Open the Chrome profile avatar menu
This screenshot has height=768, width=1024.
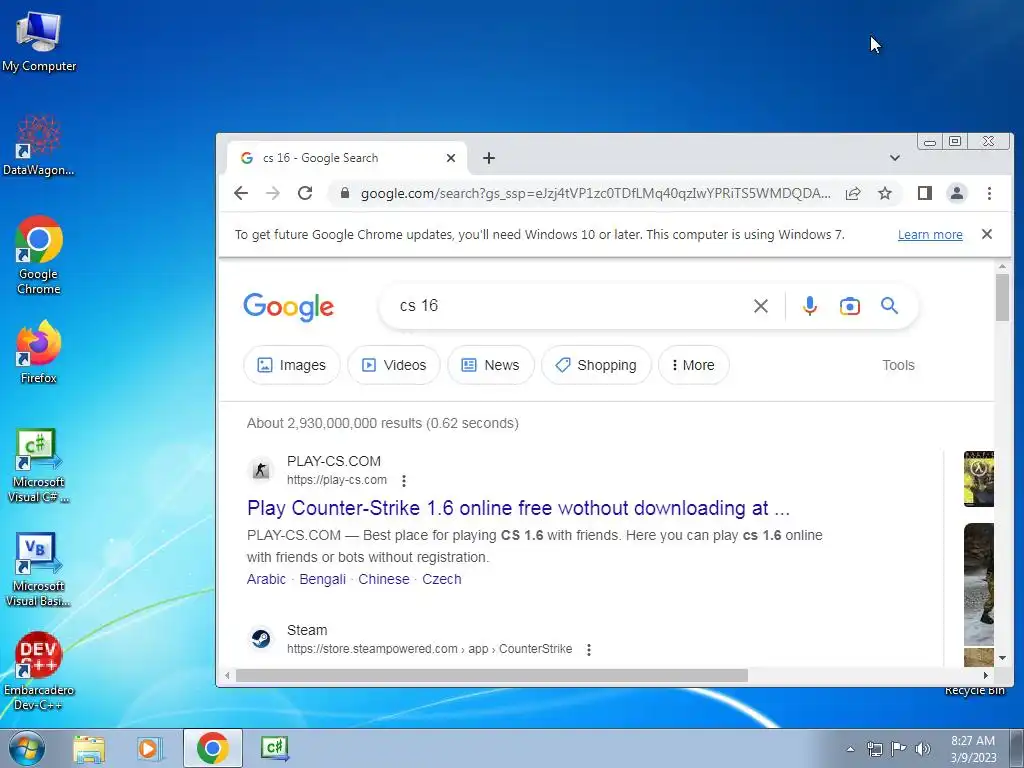pyautogui.click(x=957, y=193)
